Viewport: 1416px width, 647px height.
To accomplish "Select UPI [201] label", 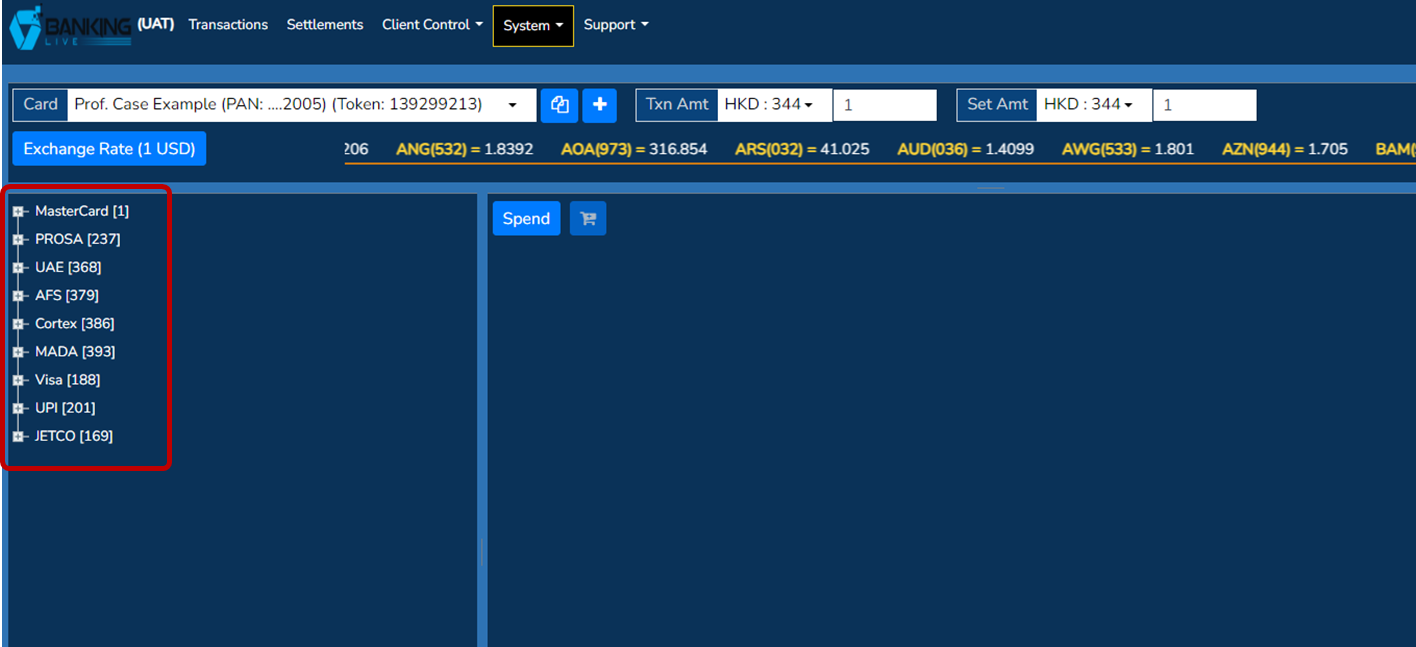I will click(65, 408).
